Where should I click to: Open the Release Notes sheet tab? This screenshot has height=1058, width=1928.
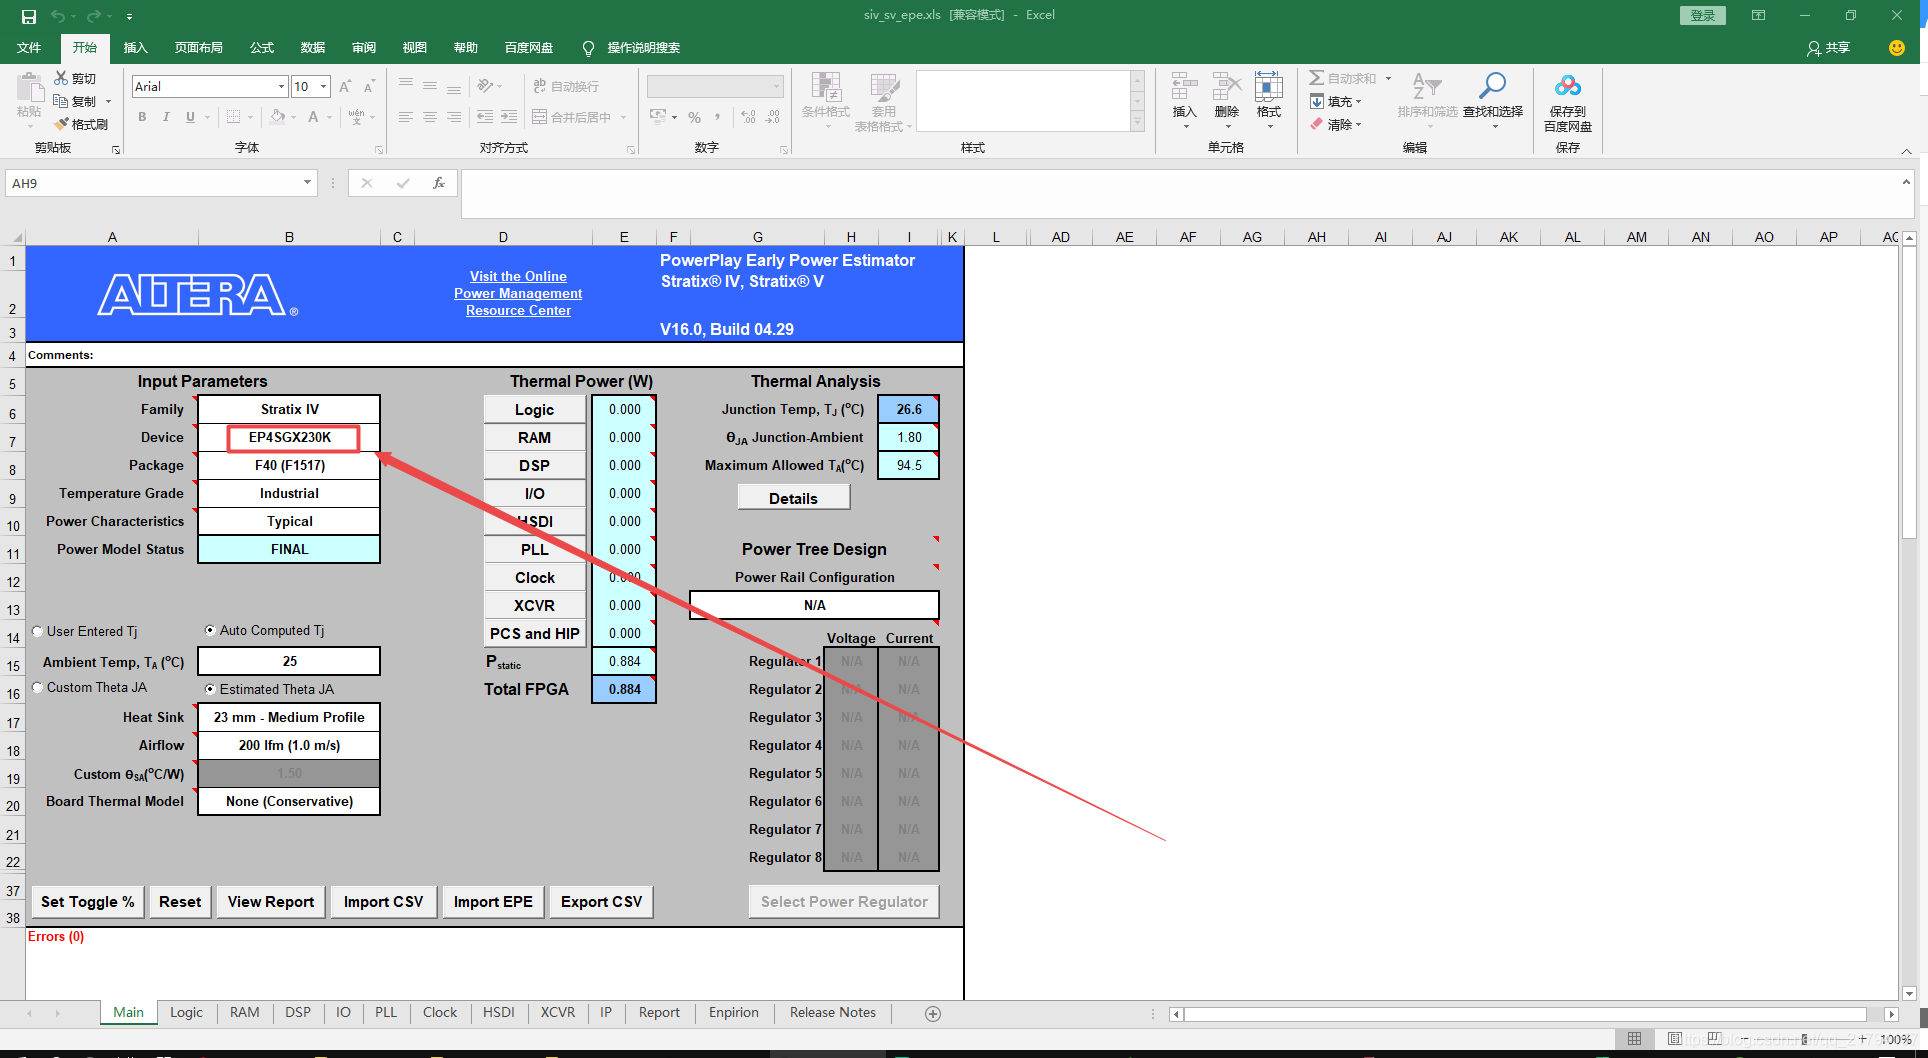click(x=833, y=1013)
